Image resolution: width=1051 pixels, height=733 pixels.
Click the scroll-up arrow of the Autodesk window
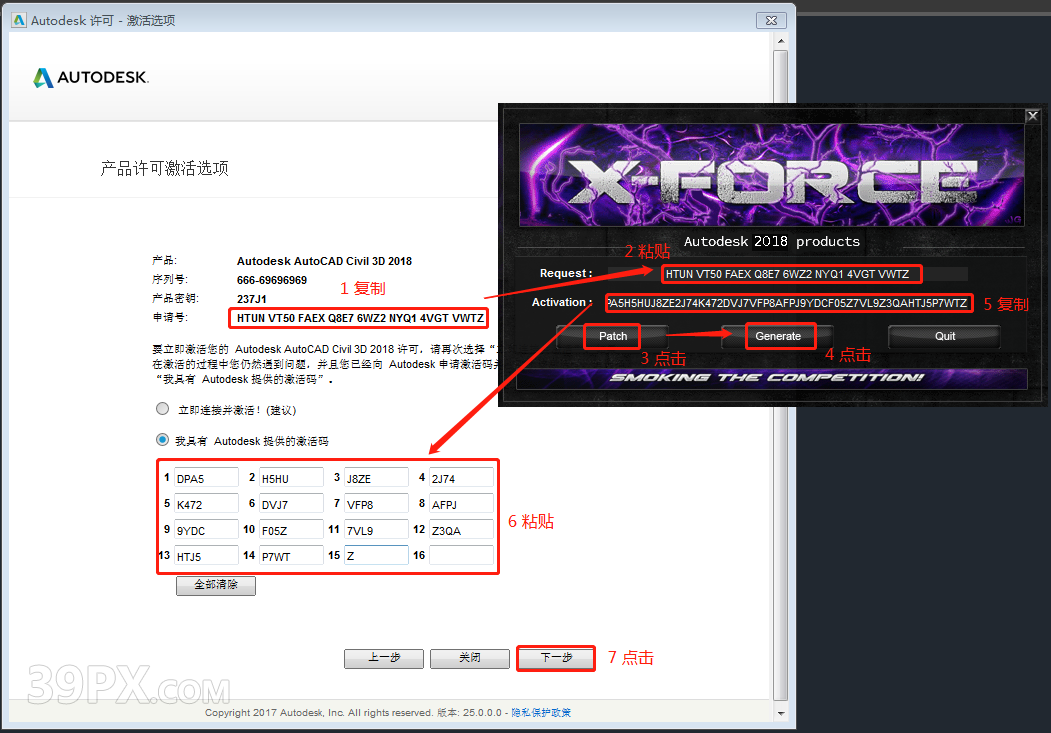pos(781,41)
